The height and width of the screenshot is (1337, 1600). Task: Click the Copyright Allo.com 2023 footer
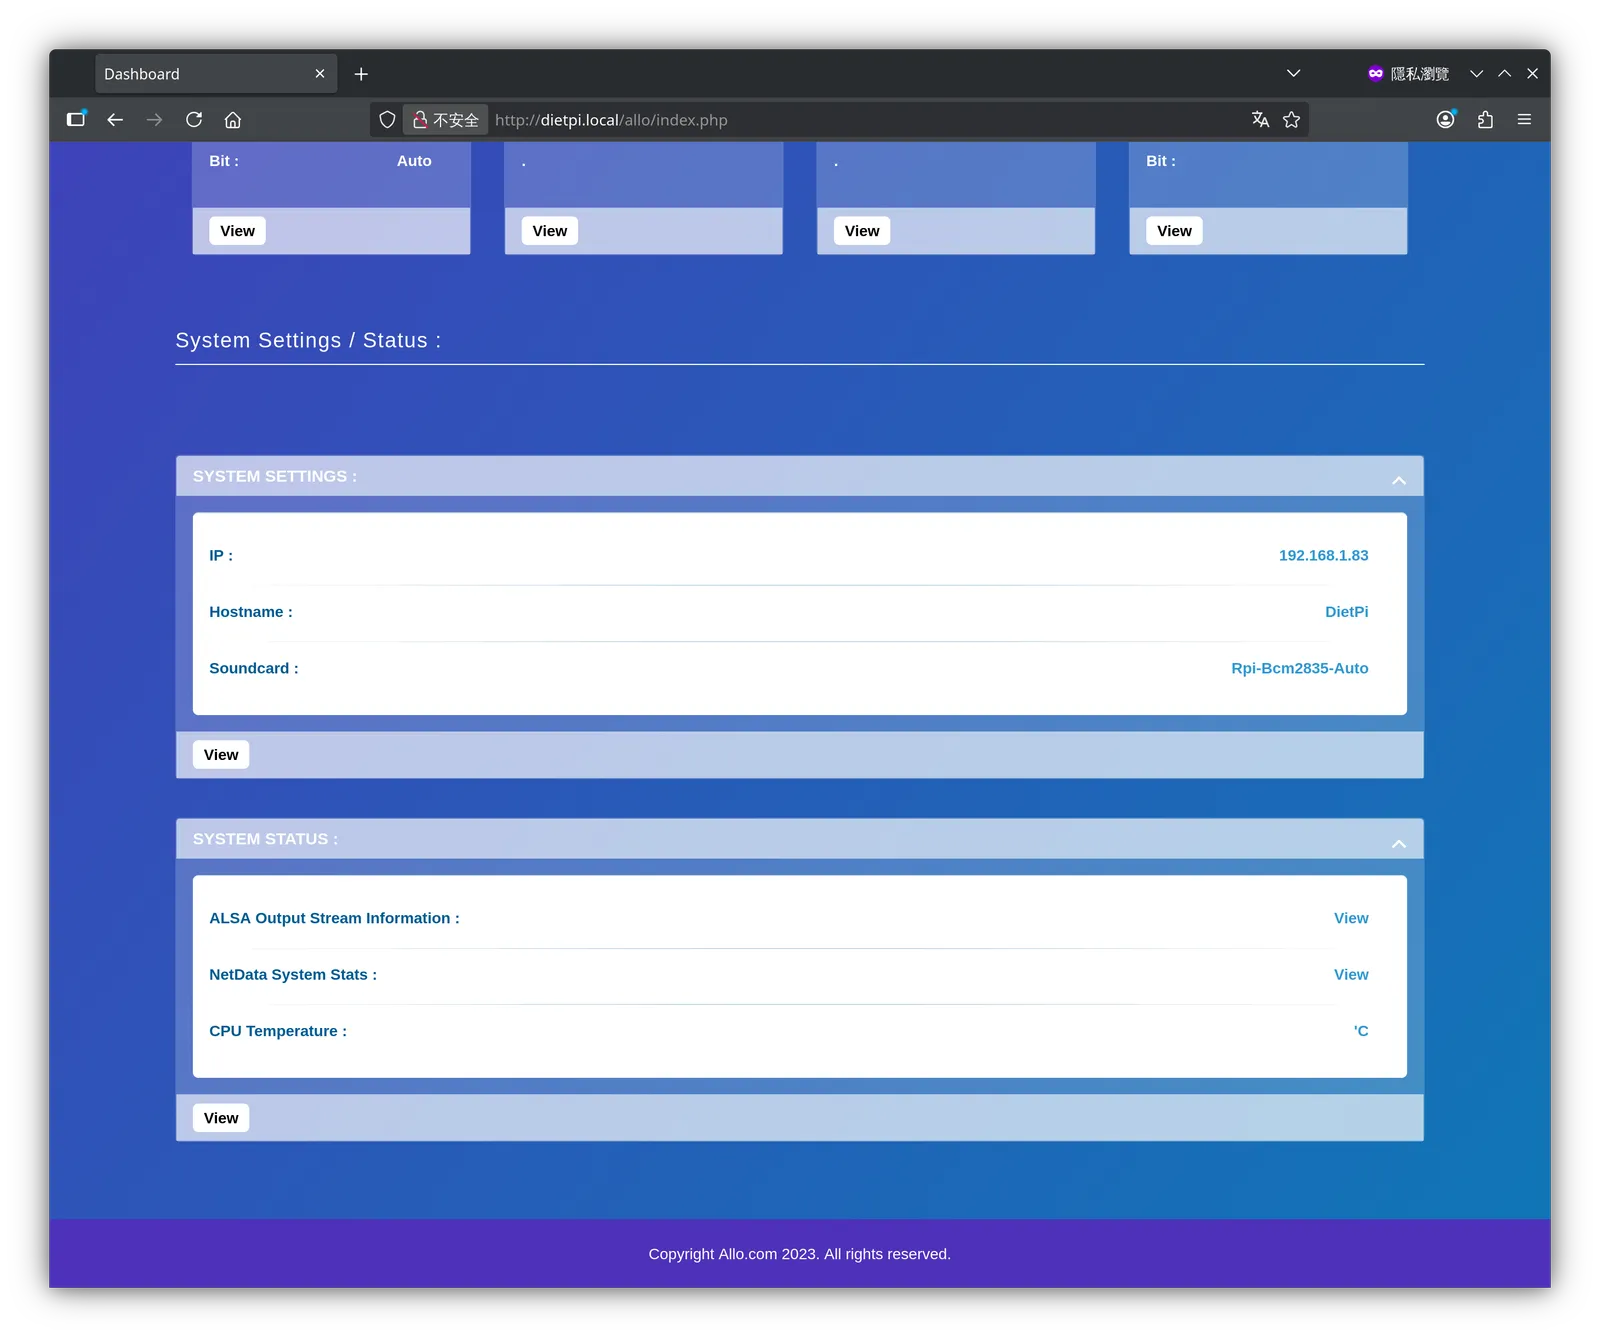pyautogui.click(x=799, y=1254)
